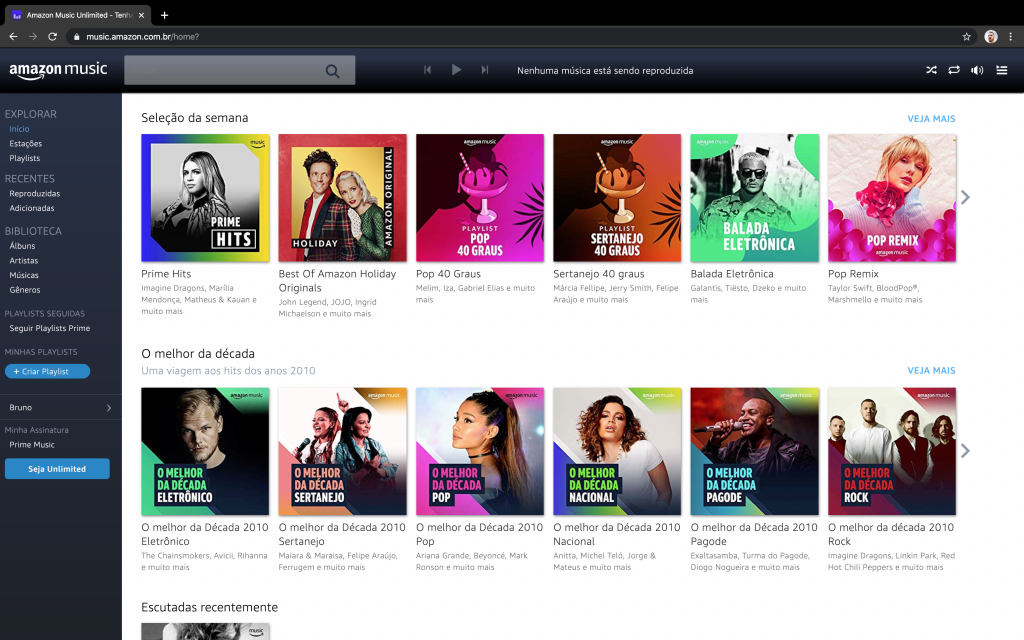Screen dimensions: 1024x640
Task: Click the address bar URL
Action: click(x=142, y=37)
